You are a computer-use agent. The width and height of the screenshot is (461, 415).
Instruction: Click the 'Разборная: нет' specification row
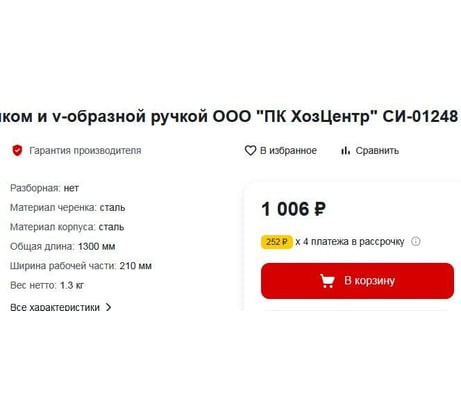[44, 188]
